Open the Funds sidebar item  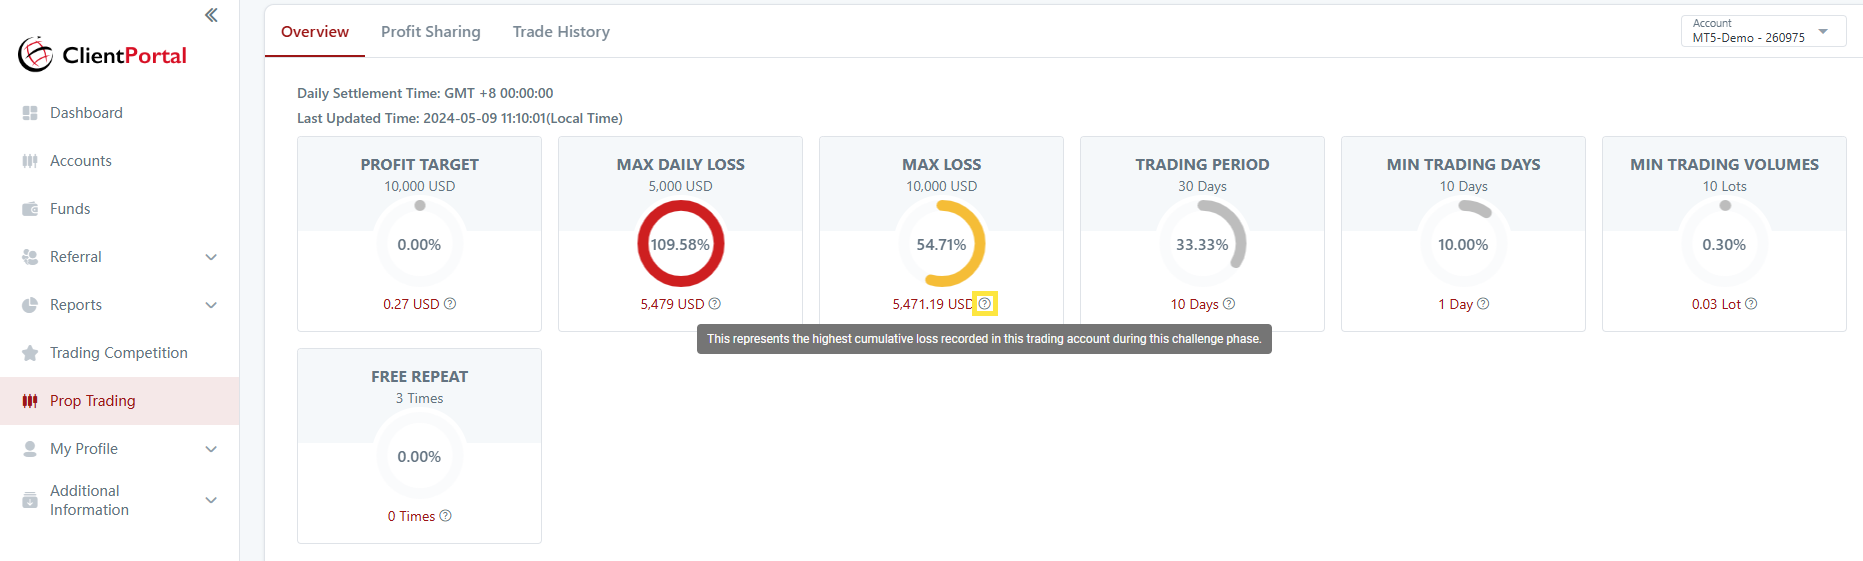click(70, 209)
